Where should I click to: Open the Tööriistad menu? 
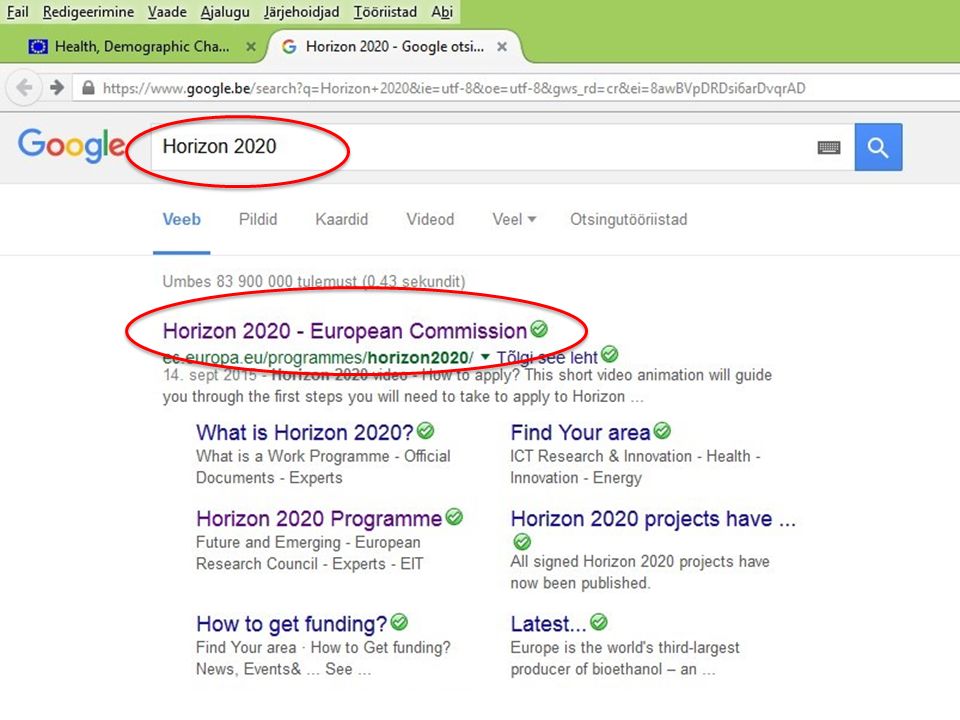coord(385,12)
